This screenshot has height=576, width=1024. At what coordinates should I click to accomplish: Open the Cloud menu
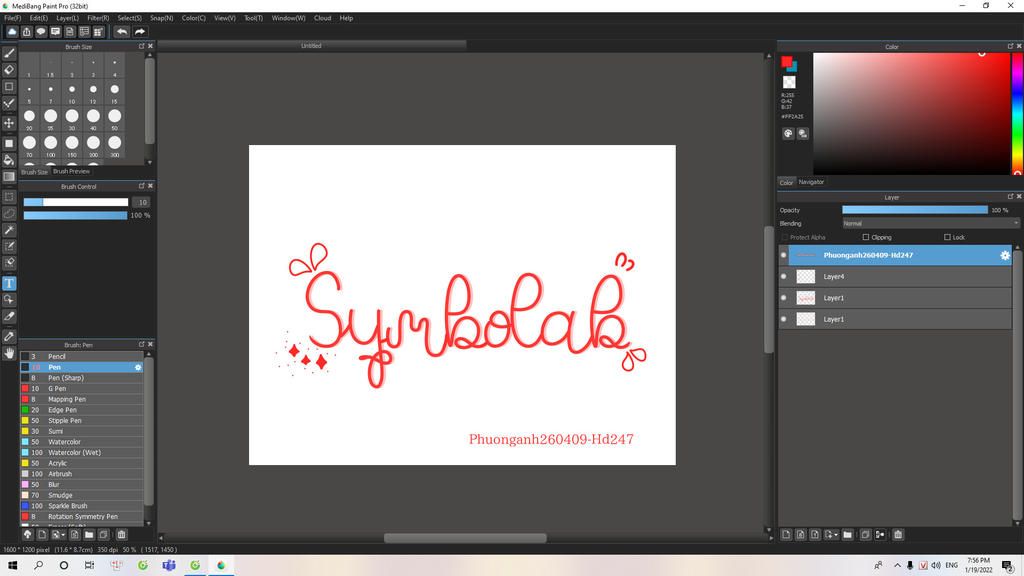(x=323, y=18)
